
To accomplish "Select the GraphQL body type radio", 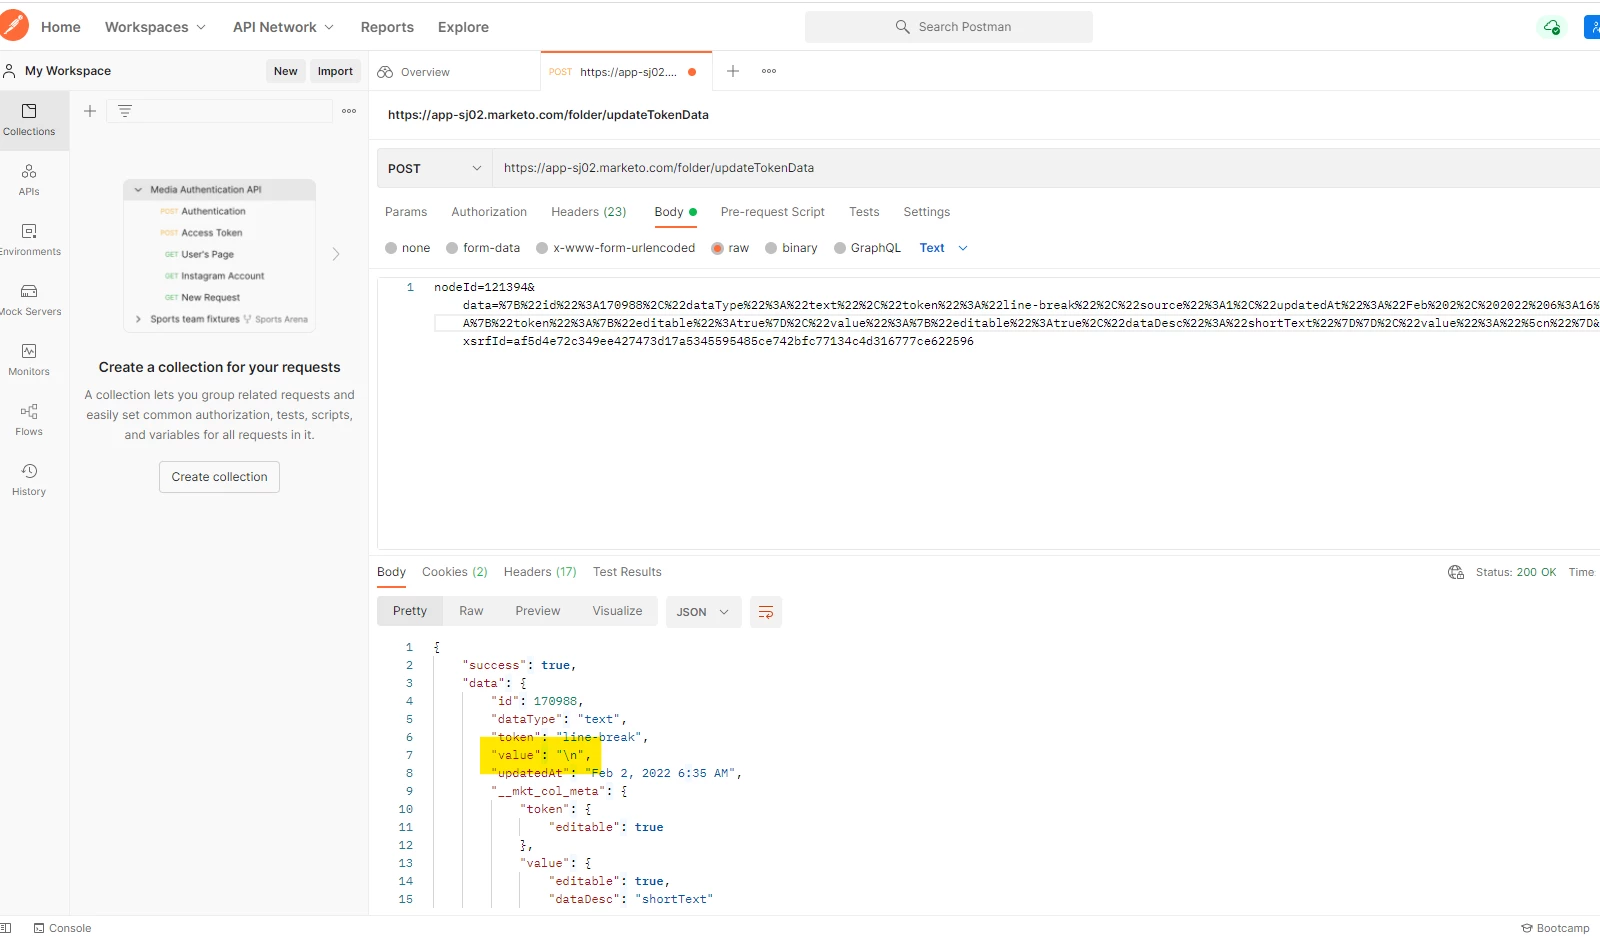I will pos(840,248).
